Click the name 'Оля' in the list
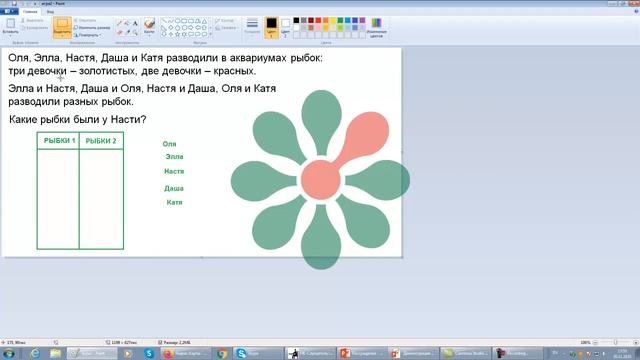Screen dimensions: 640x360 pyautogui.click(x=169, y=144)
